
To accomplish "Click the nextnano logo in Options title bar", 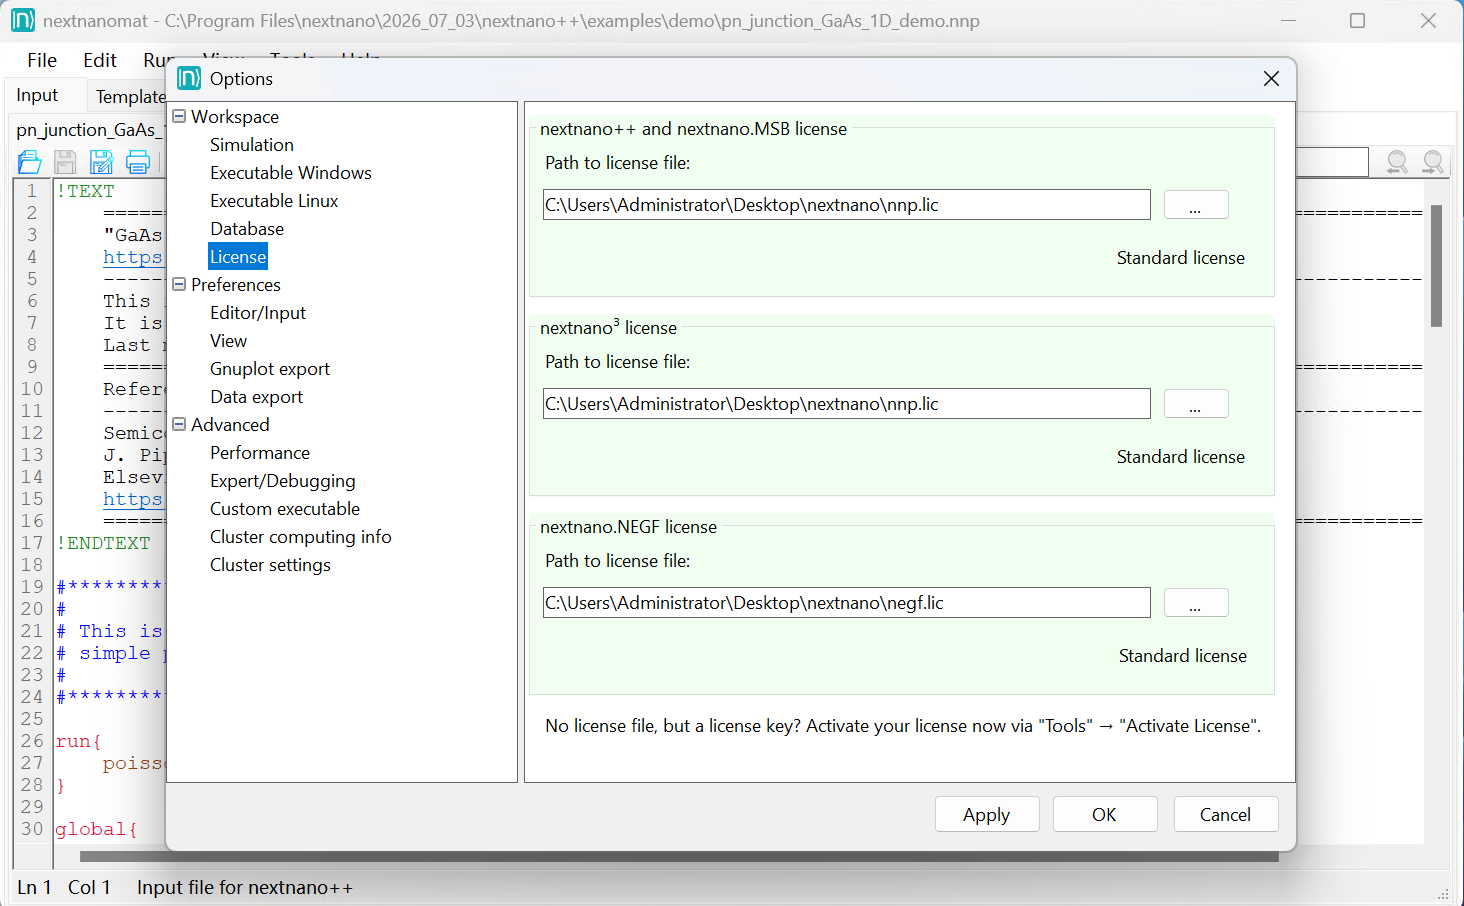I will click(189, 78).
